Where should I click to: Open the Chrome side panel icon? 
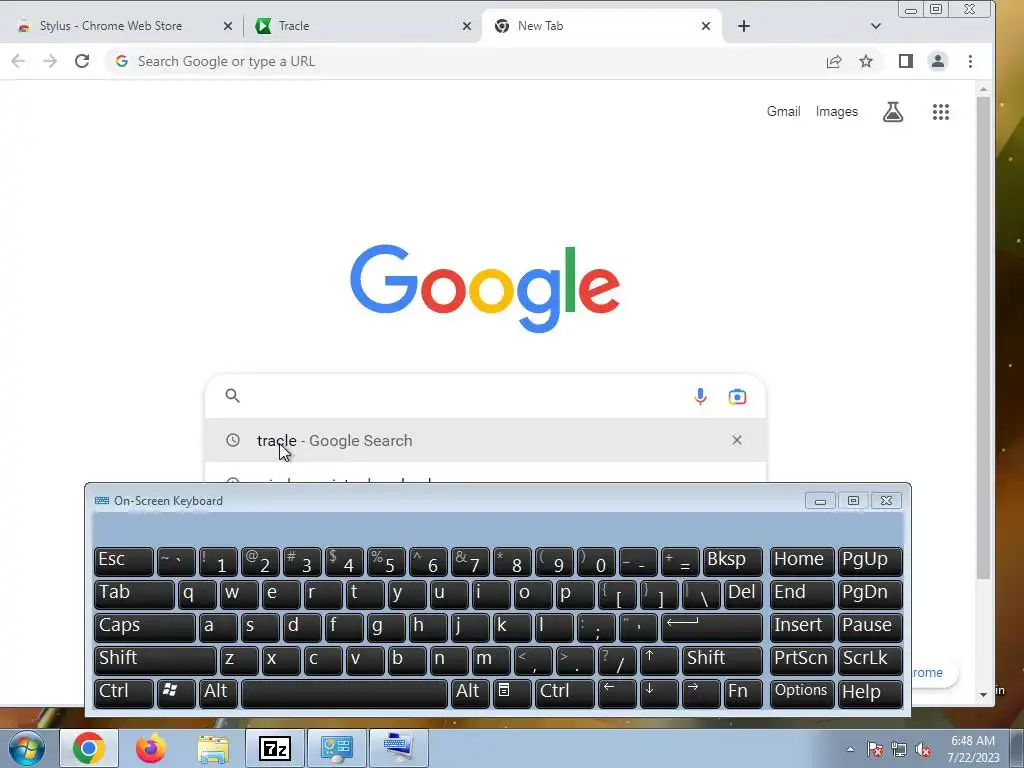point(905,61)
